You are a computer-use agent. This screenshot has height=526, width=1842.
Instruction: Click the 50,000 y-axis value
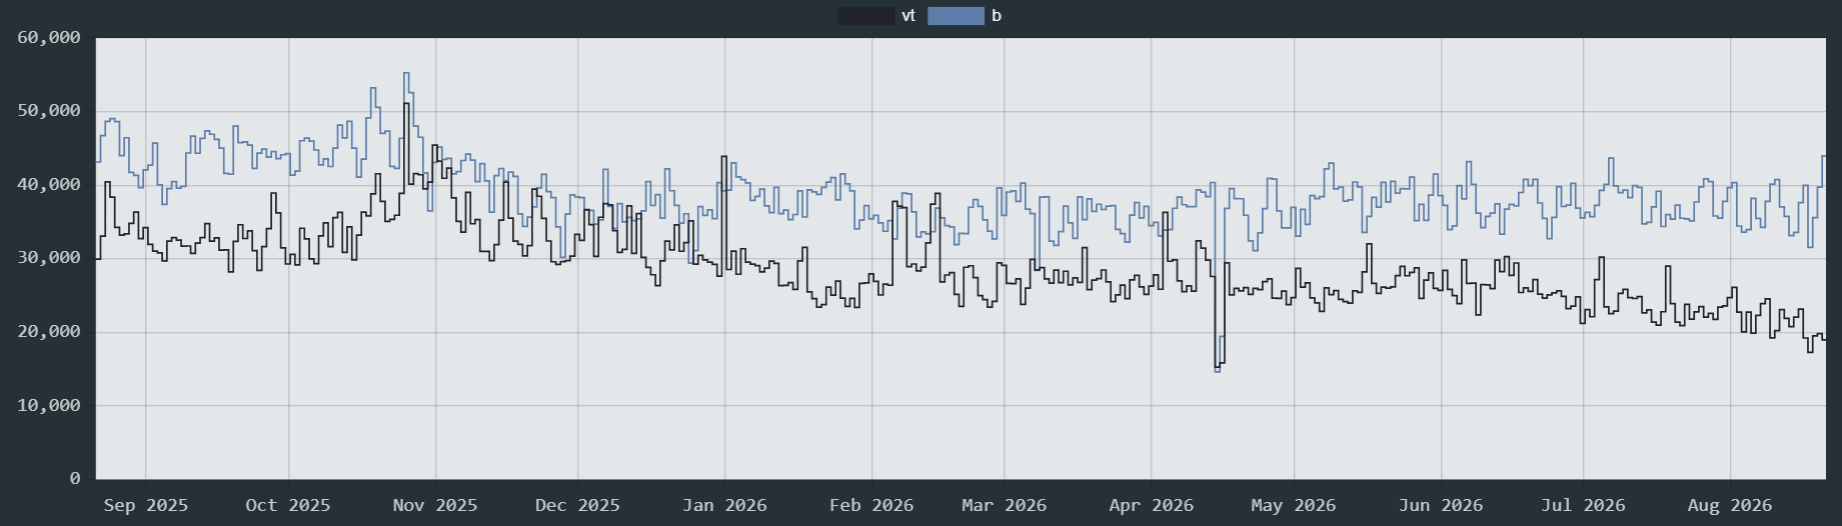pos(49,111)
